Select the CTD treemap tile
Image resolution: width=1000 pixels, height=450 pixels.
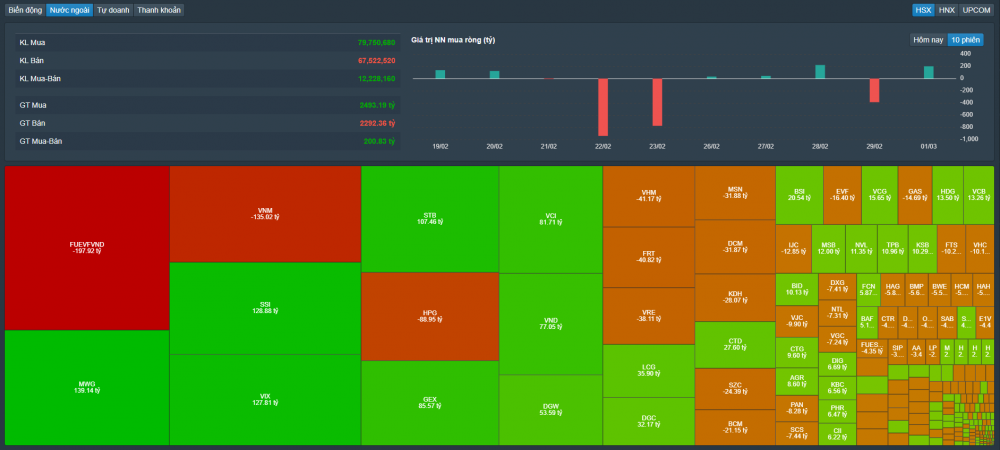735,345
